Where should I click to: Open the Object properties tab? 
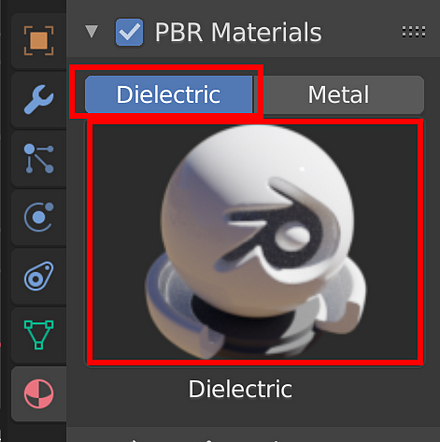(39, 40)
